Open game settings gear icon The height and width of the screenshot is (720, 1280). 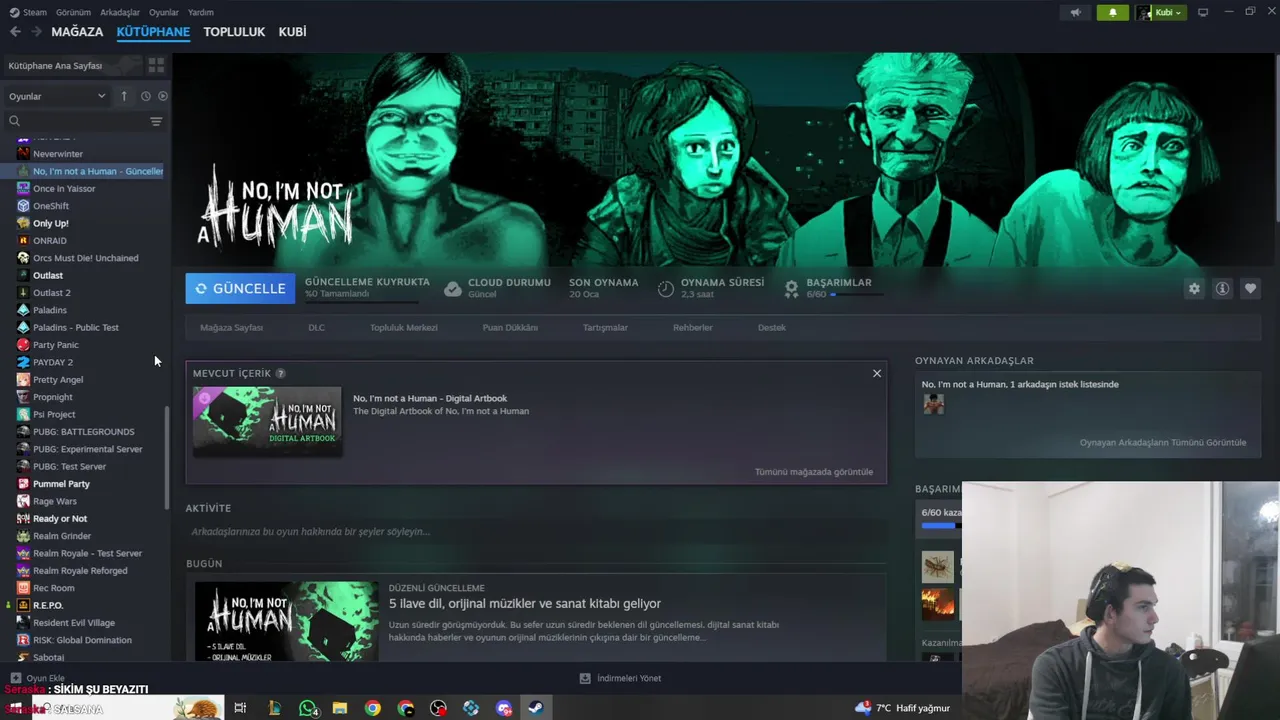pyautogui.click(x=1194, y=288)
